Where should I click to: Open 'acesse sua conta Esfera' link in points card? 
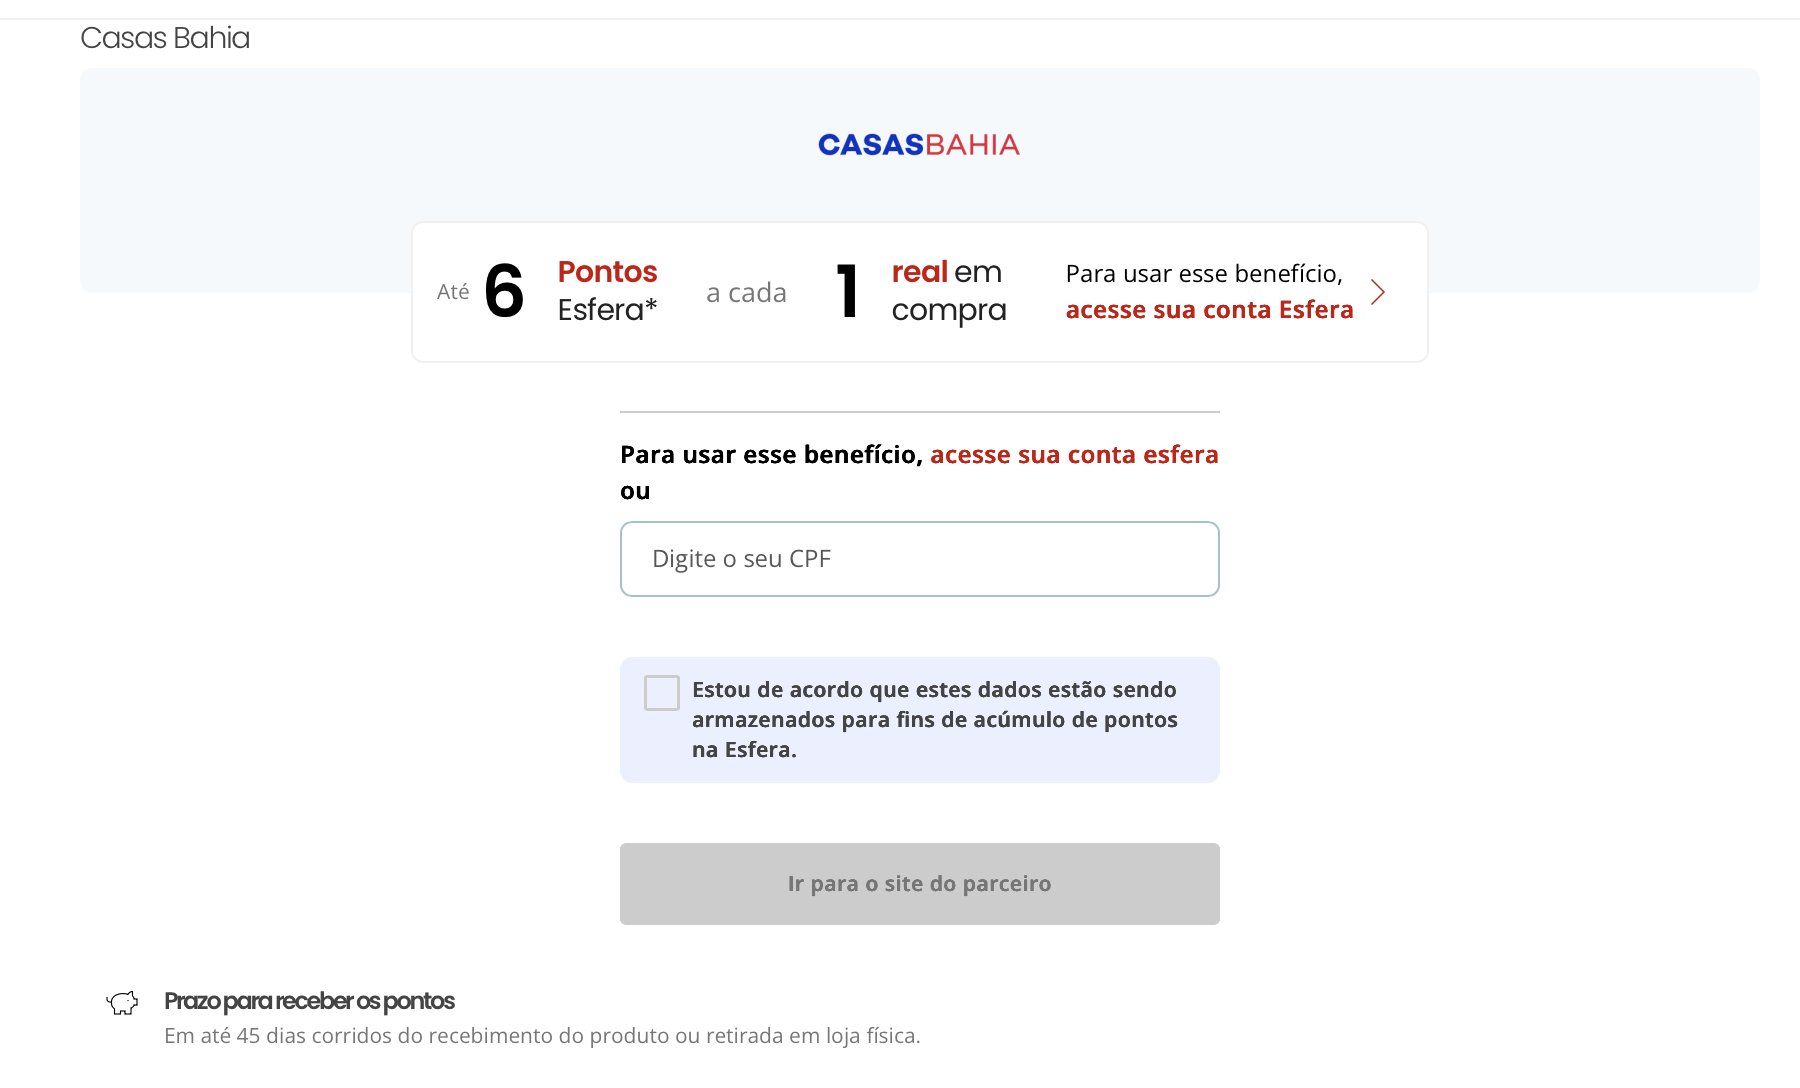(1209, 310)
